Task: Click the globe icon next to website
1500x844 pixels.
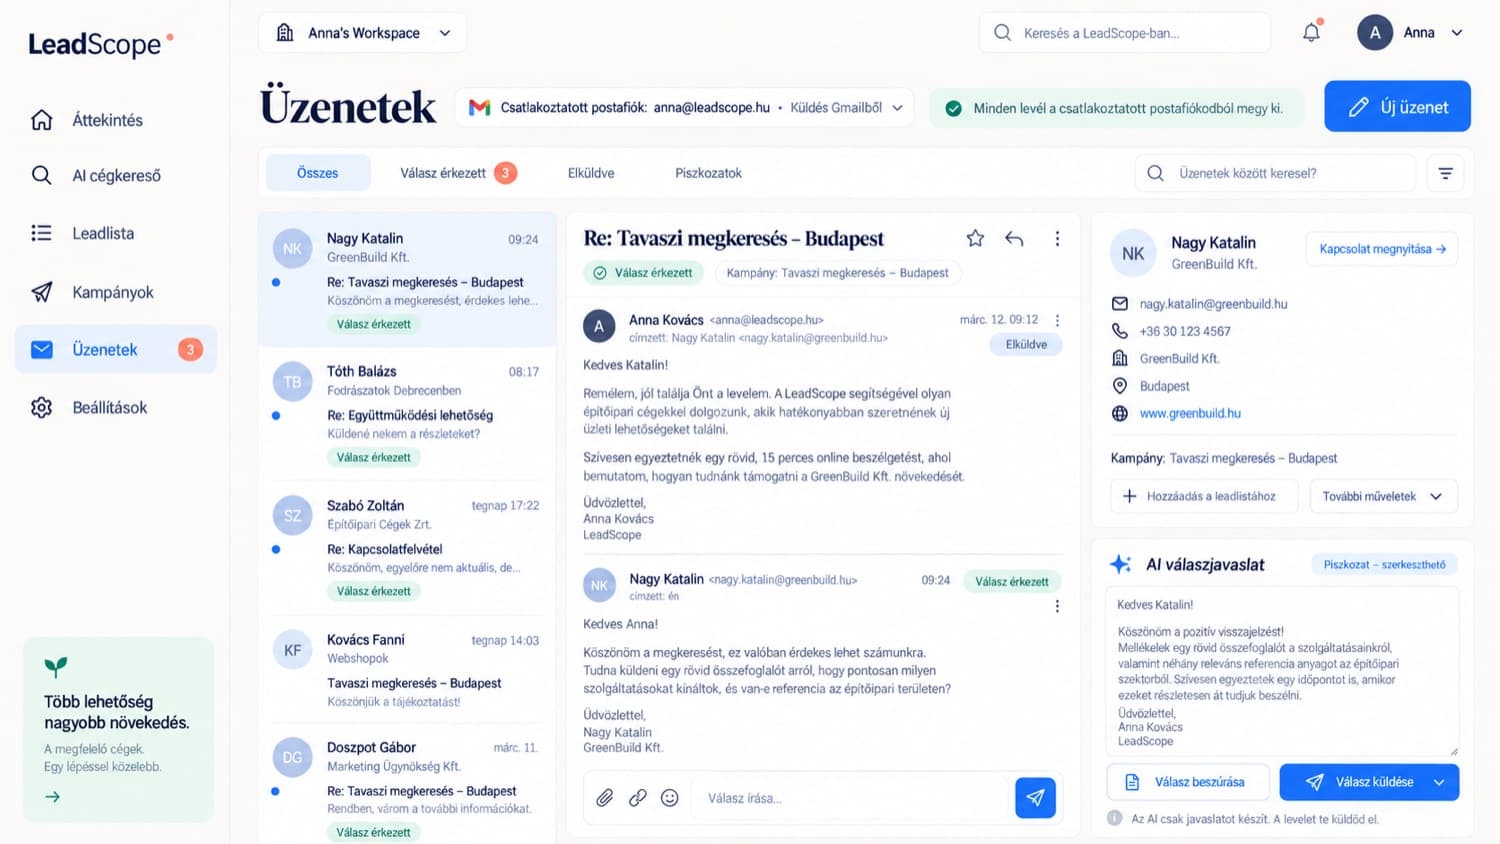Action: pyautogui.click(x=1120, y=413)
